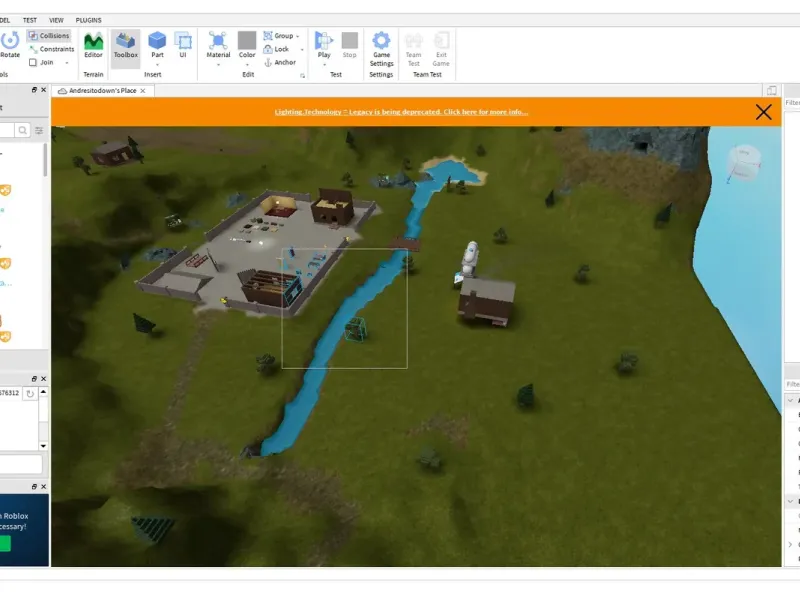Open the Group dropdown arrow
Screen dimensions: 800x600
click(x=298, y=36)
